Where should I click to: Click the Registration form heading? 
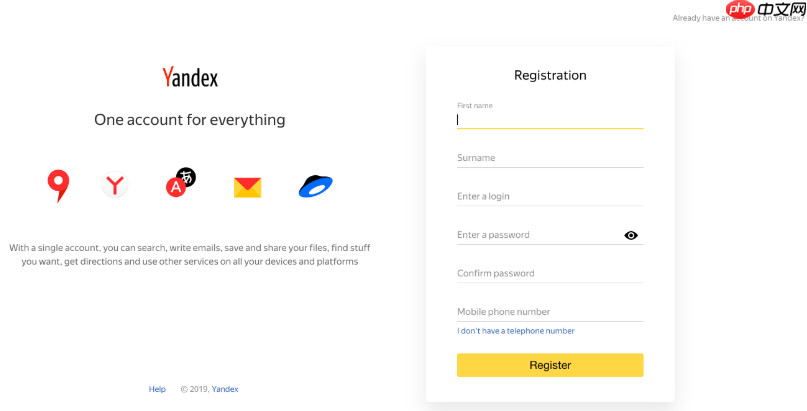tap(550, 75)
